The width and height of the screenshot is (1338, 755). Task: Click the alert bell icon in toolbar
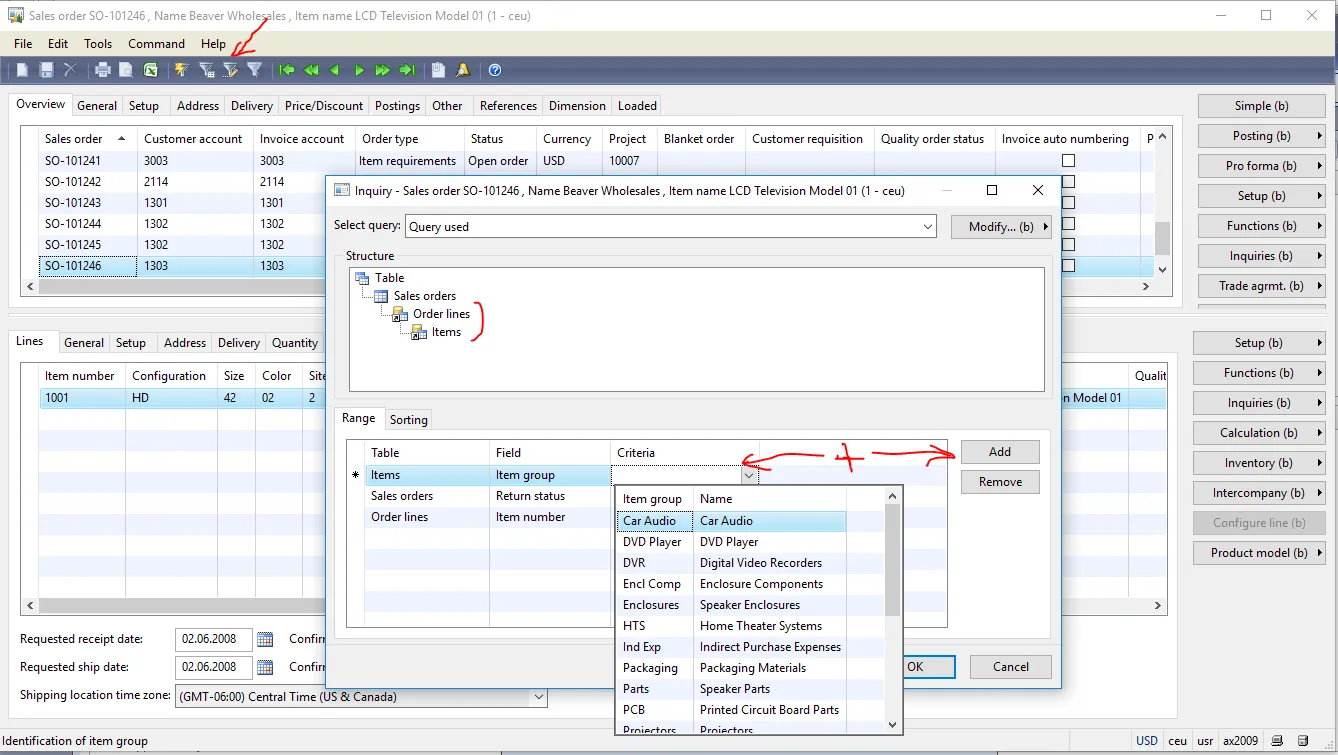point(462,70)
